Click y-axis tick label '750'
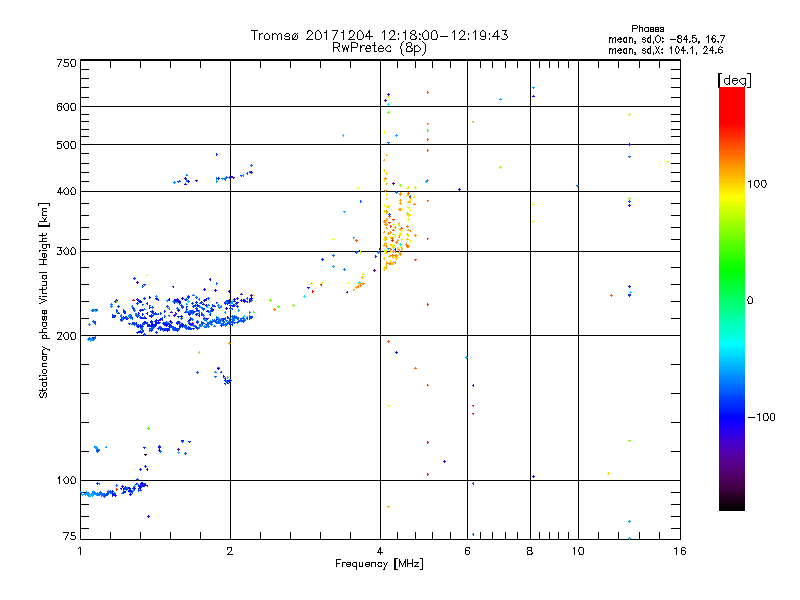 pos(67,63)
